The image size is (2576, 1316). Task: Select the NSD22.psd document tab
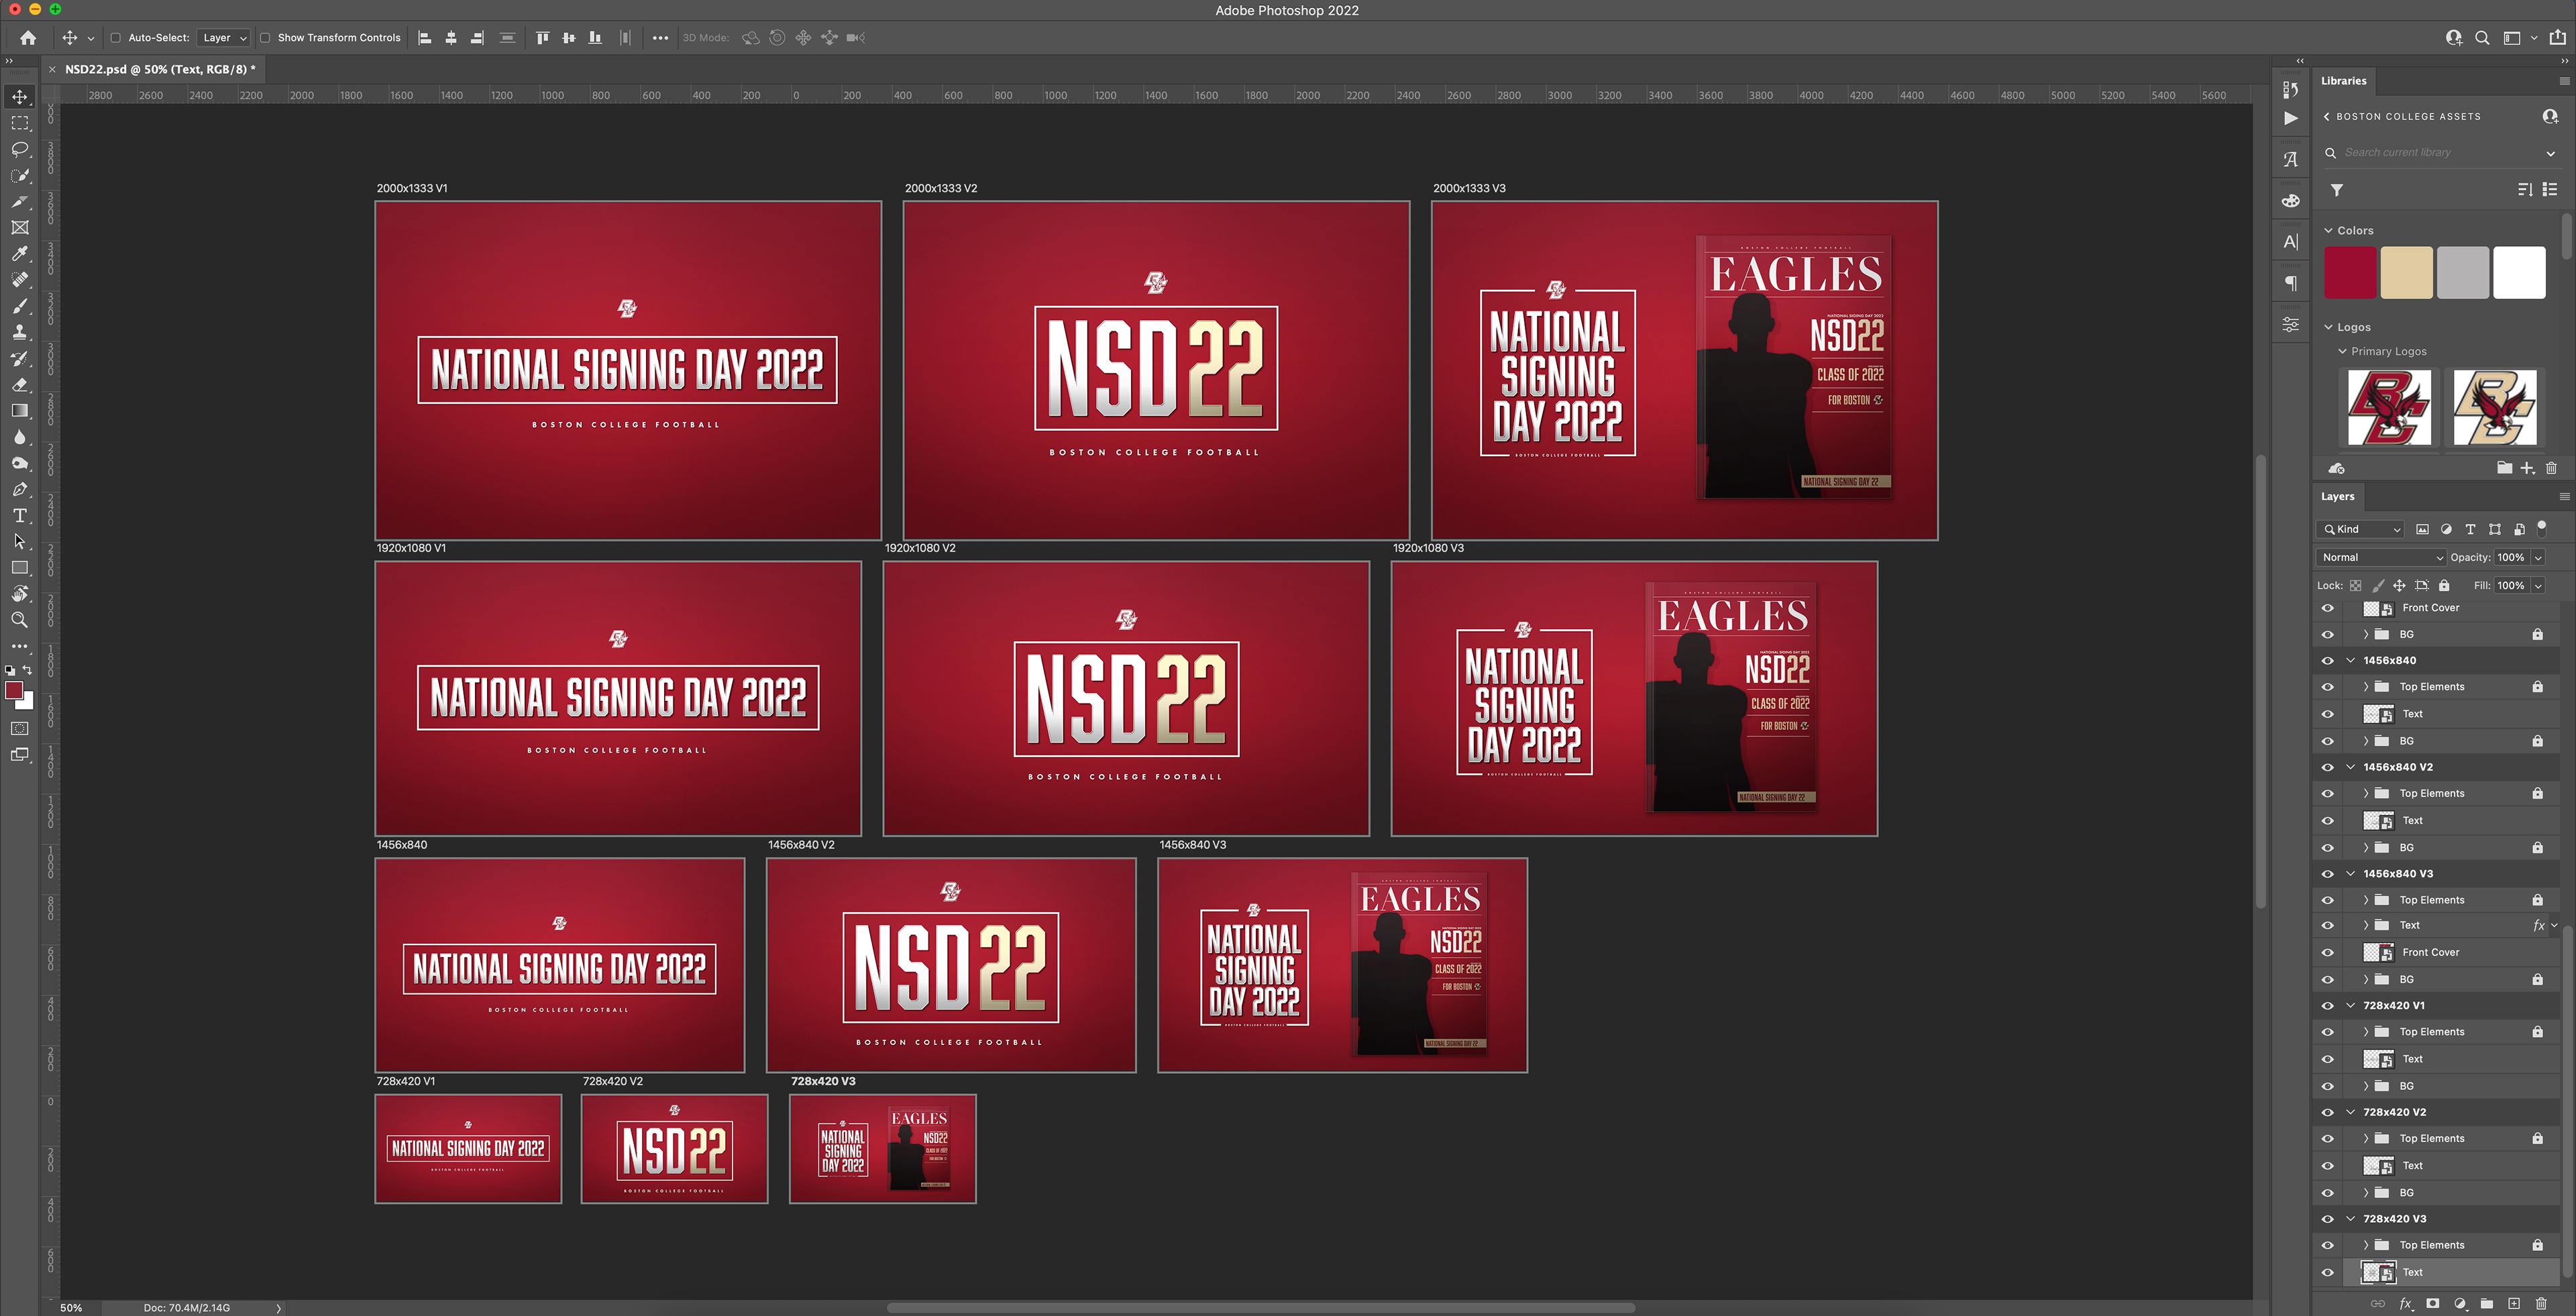[x=160, y=69]
